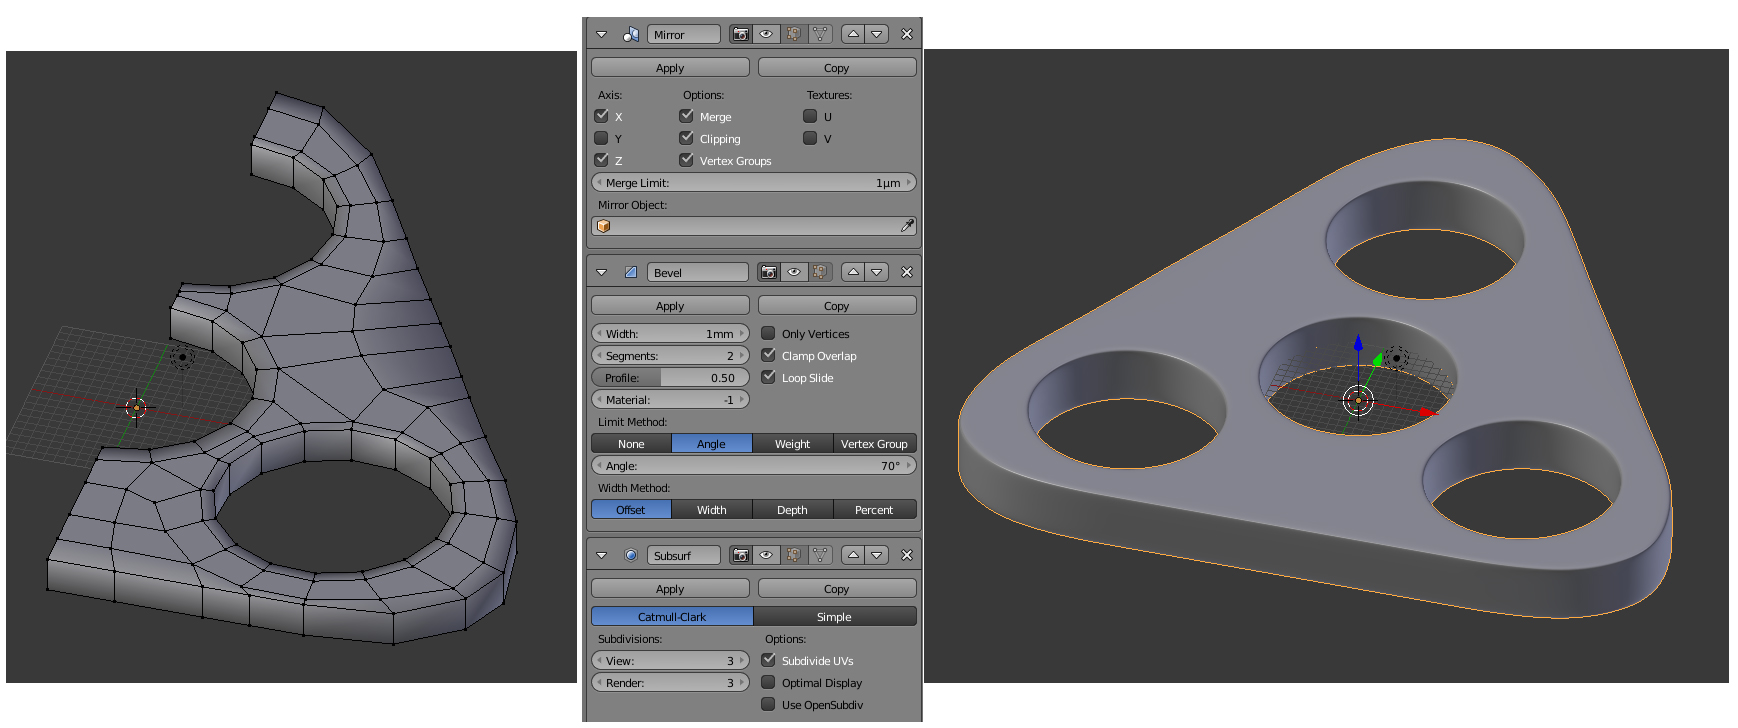Remove the Mirror modifier with X icon
Screen dimensions: 1738x728
pos(907,34)
